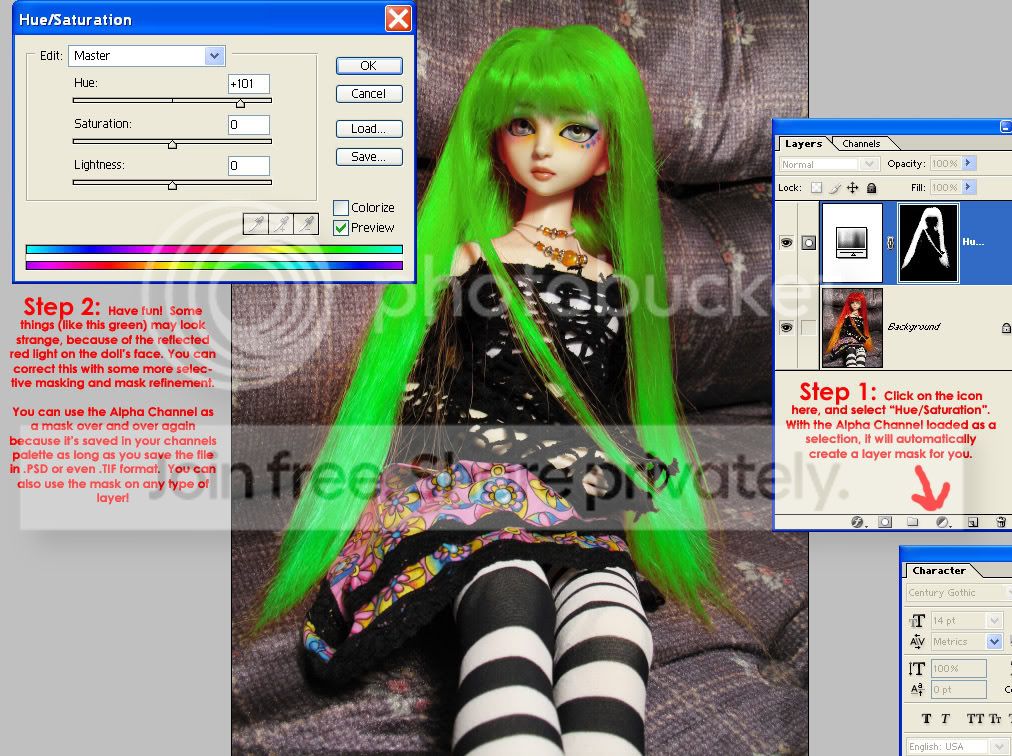The width and height of the screenshot is (1012, 756).
Task: Enable the Colorize checkbox
Action: [341, 208]
